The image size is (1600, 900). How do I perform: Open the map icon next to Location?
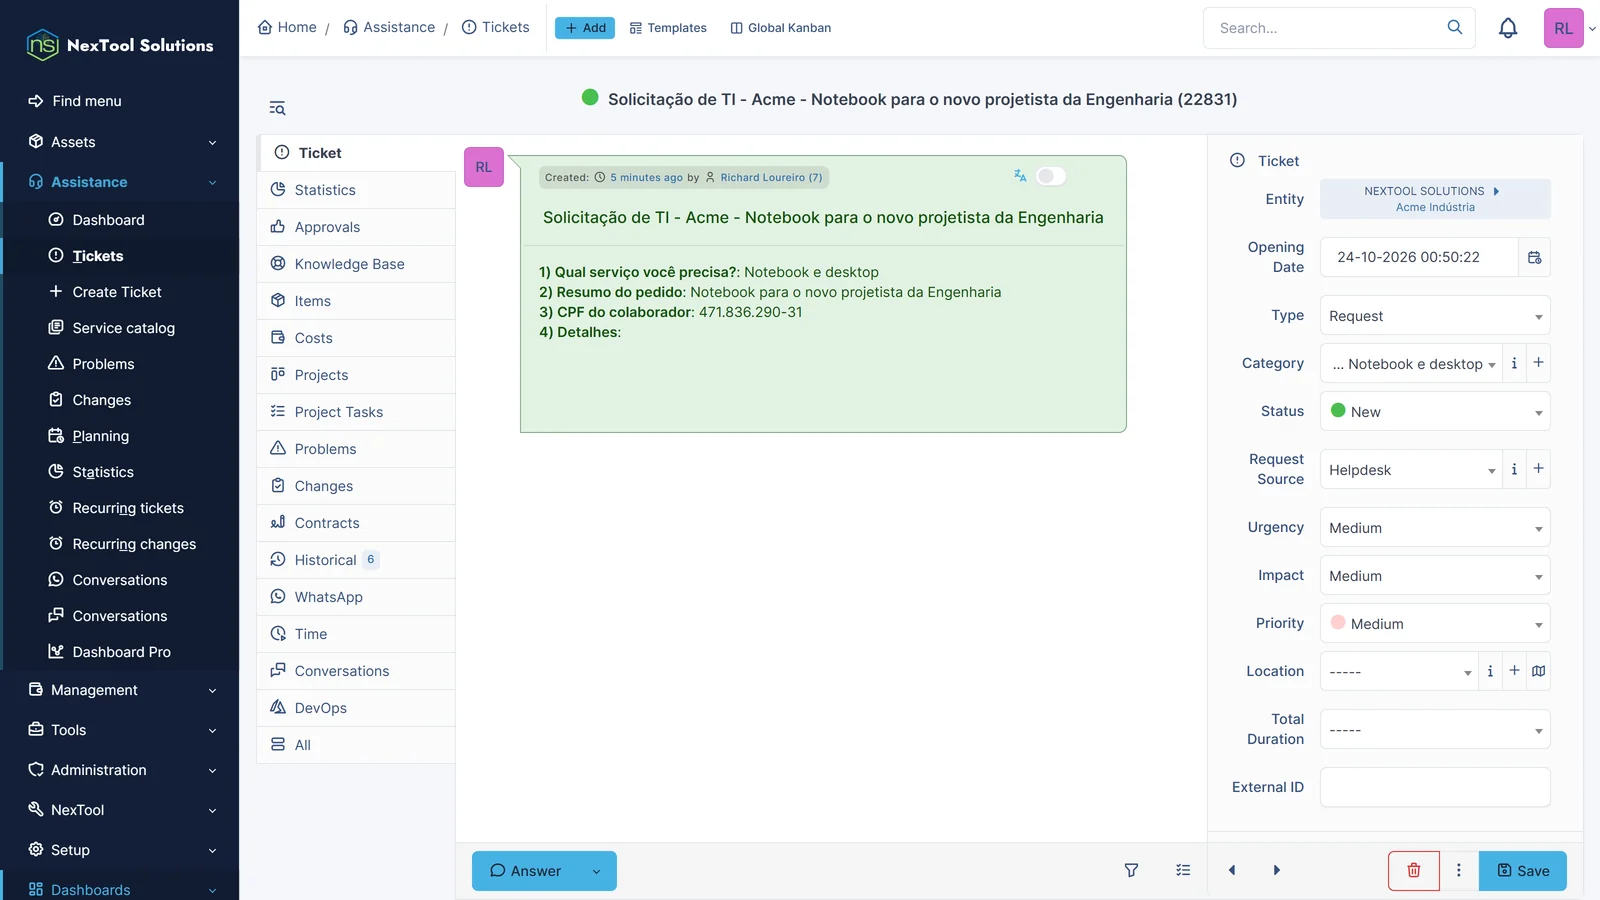click(x=1538, y=671)
